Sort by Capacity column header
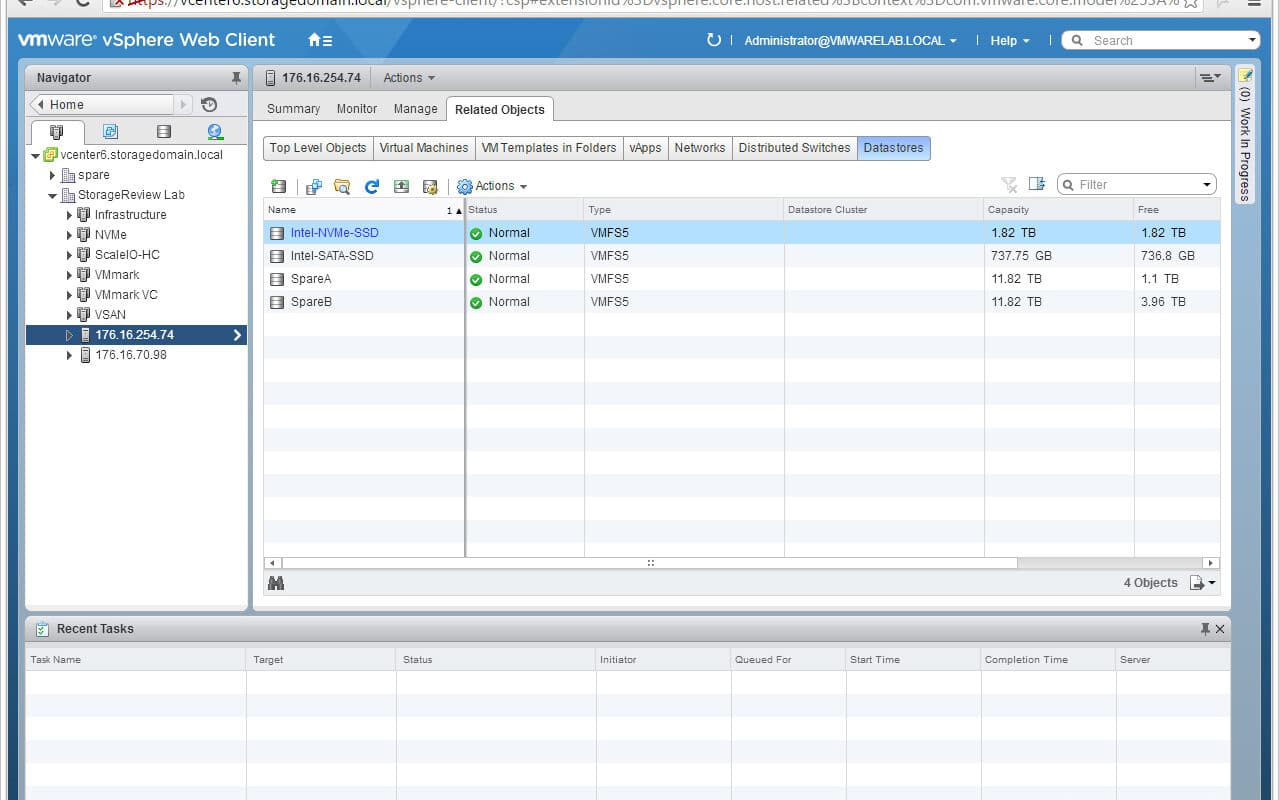Screen dimensions: 1279x800 pos(1059,210)
